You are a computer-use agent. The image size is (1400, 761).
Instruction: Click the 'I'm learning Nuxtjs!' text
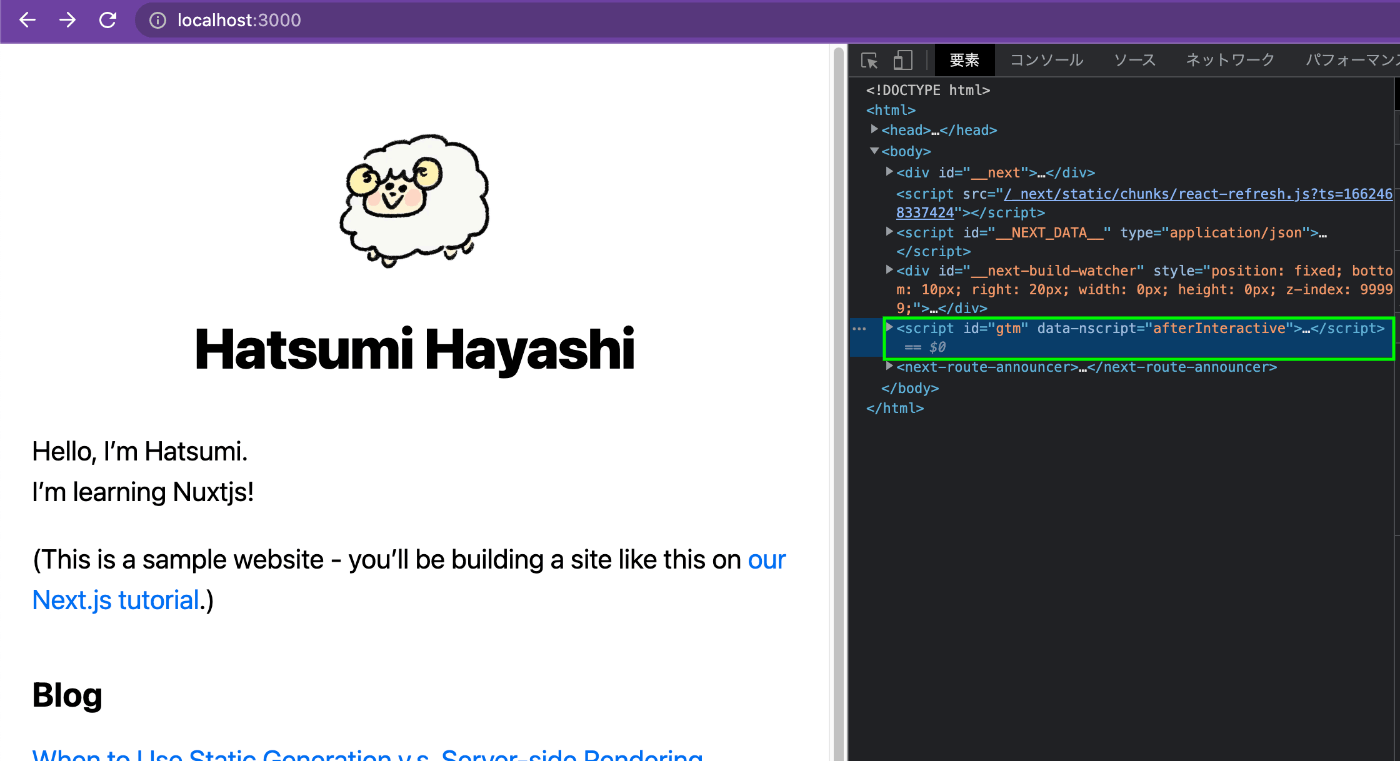[x=143, y=492]
